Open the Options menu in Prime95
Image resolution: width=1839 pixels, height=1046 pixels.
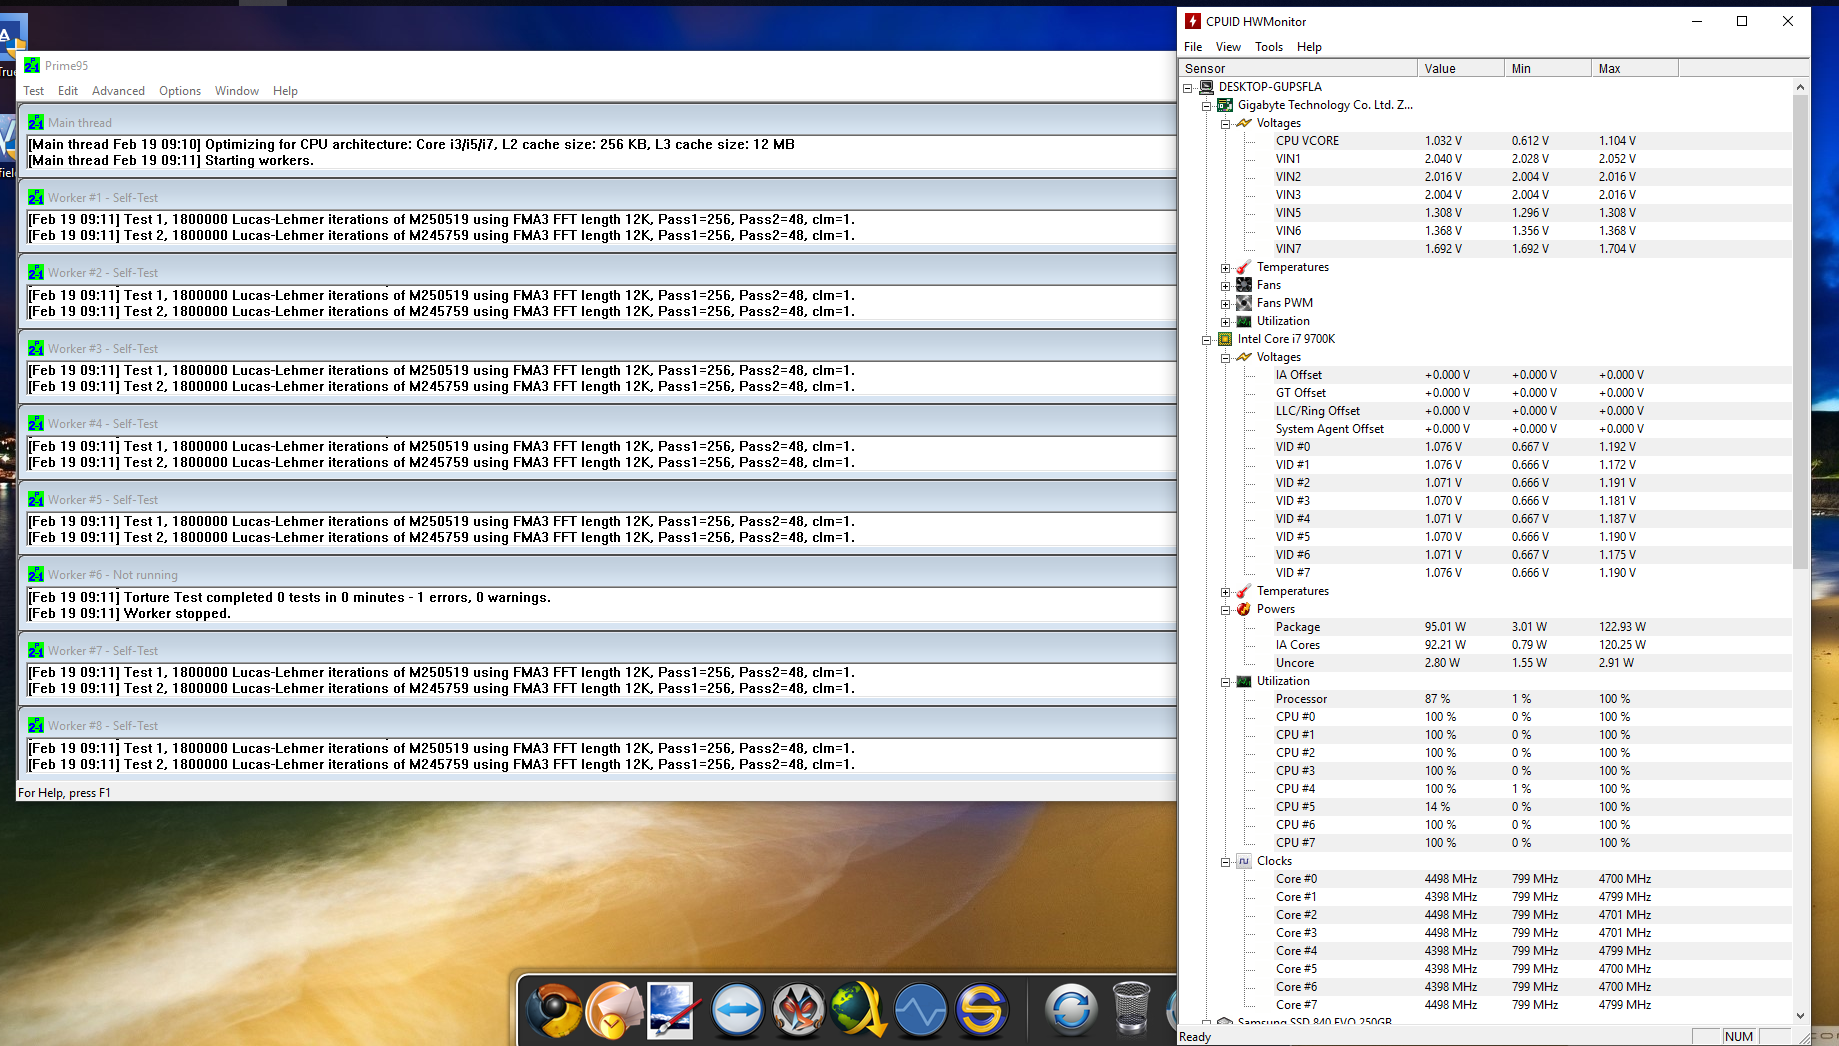(180, 91)
